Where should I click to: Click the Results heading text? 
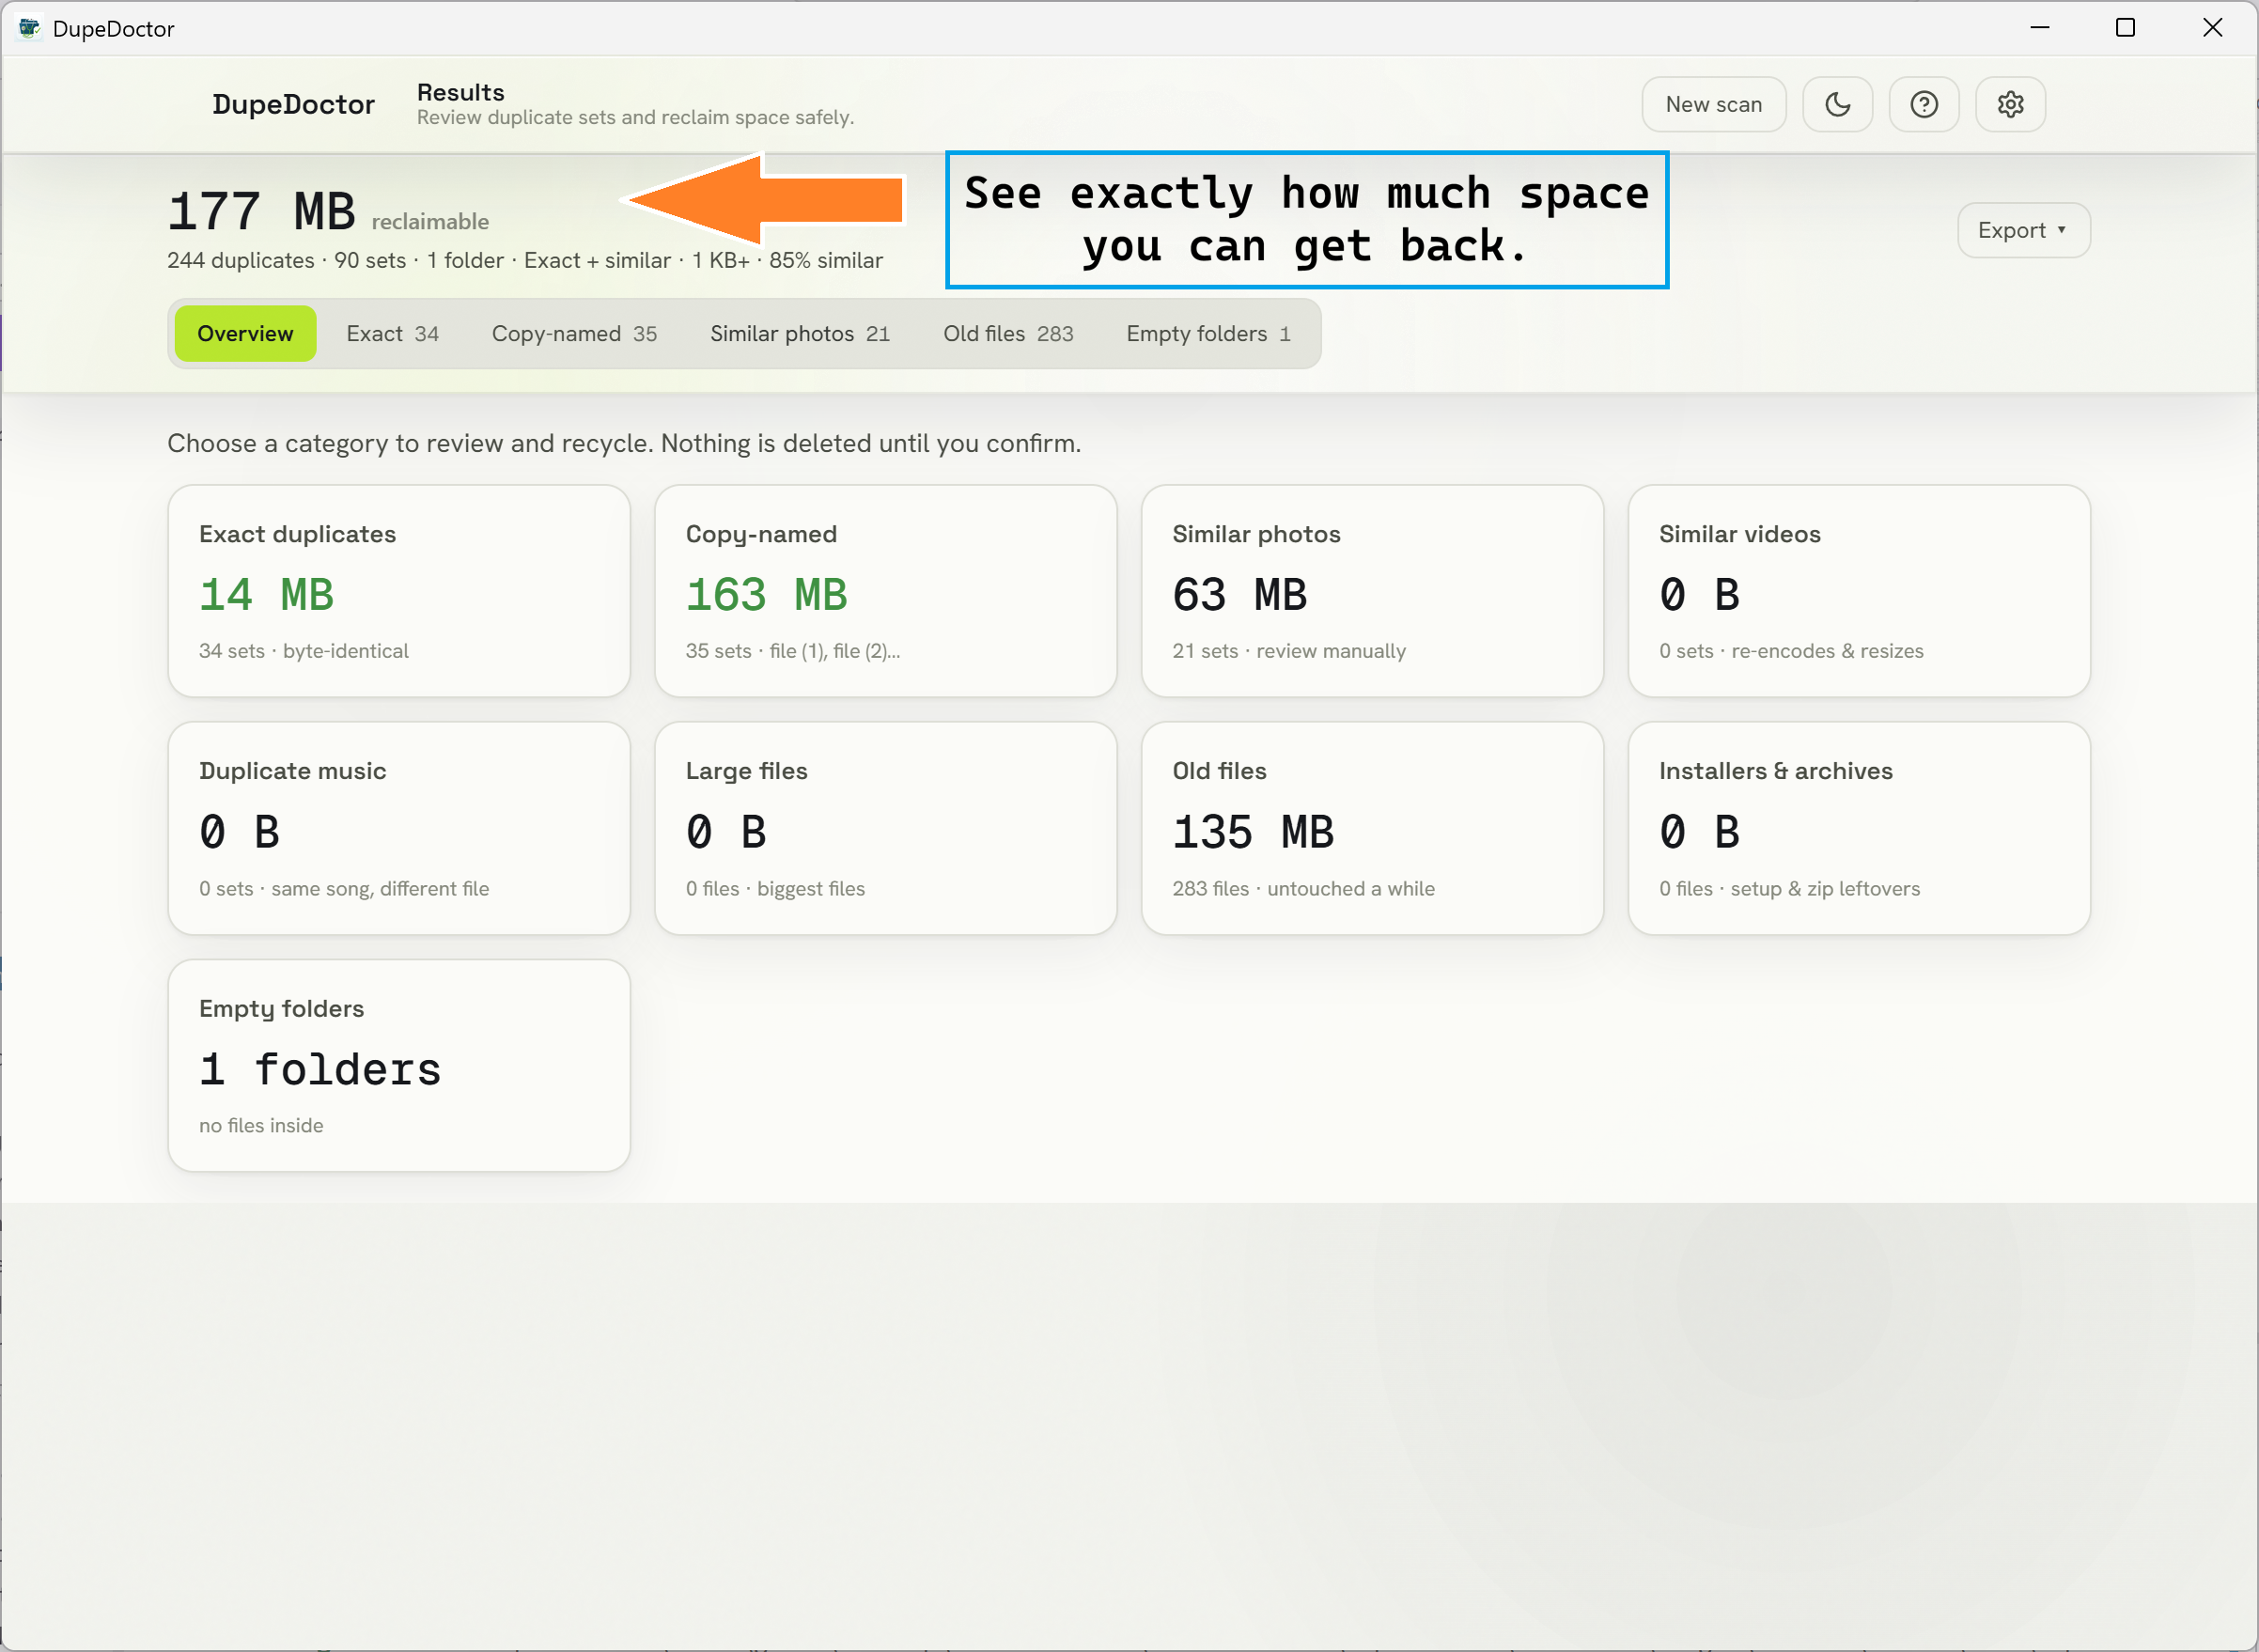click(x=460, y=92)
